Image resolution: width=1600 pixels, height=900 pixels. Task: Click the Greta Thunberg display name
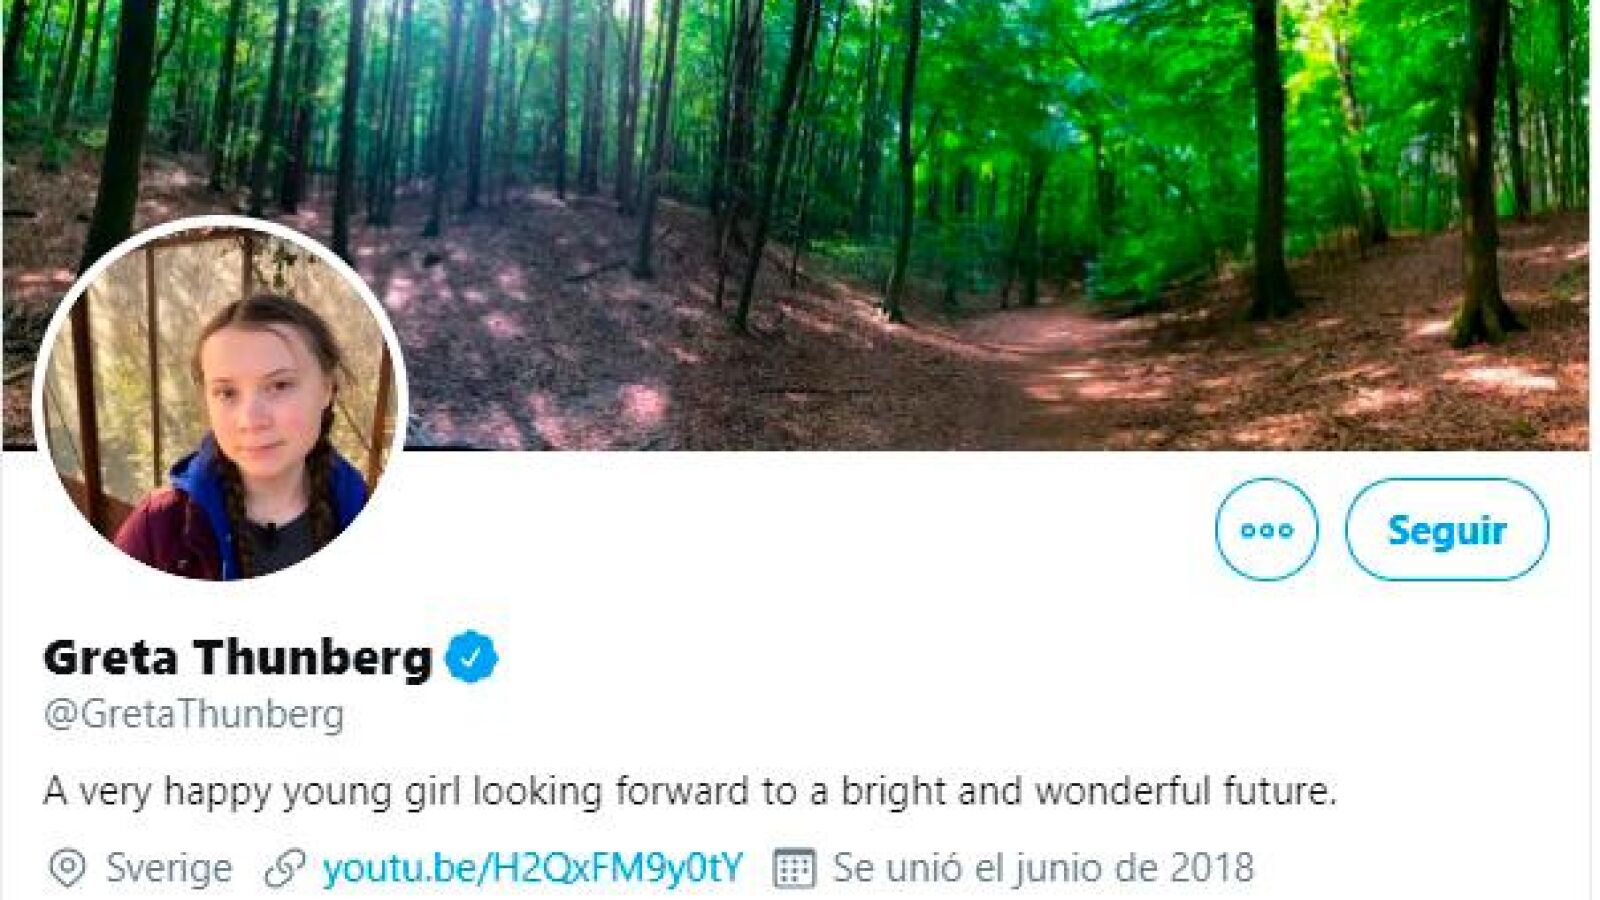[x=237, y=658]
